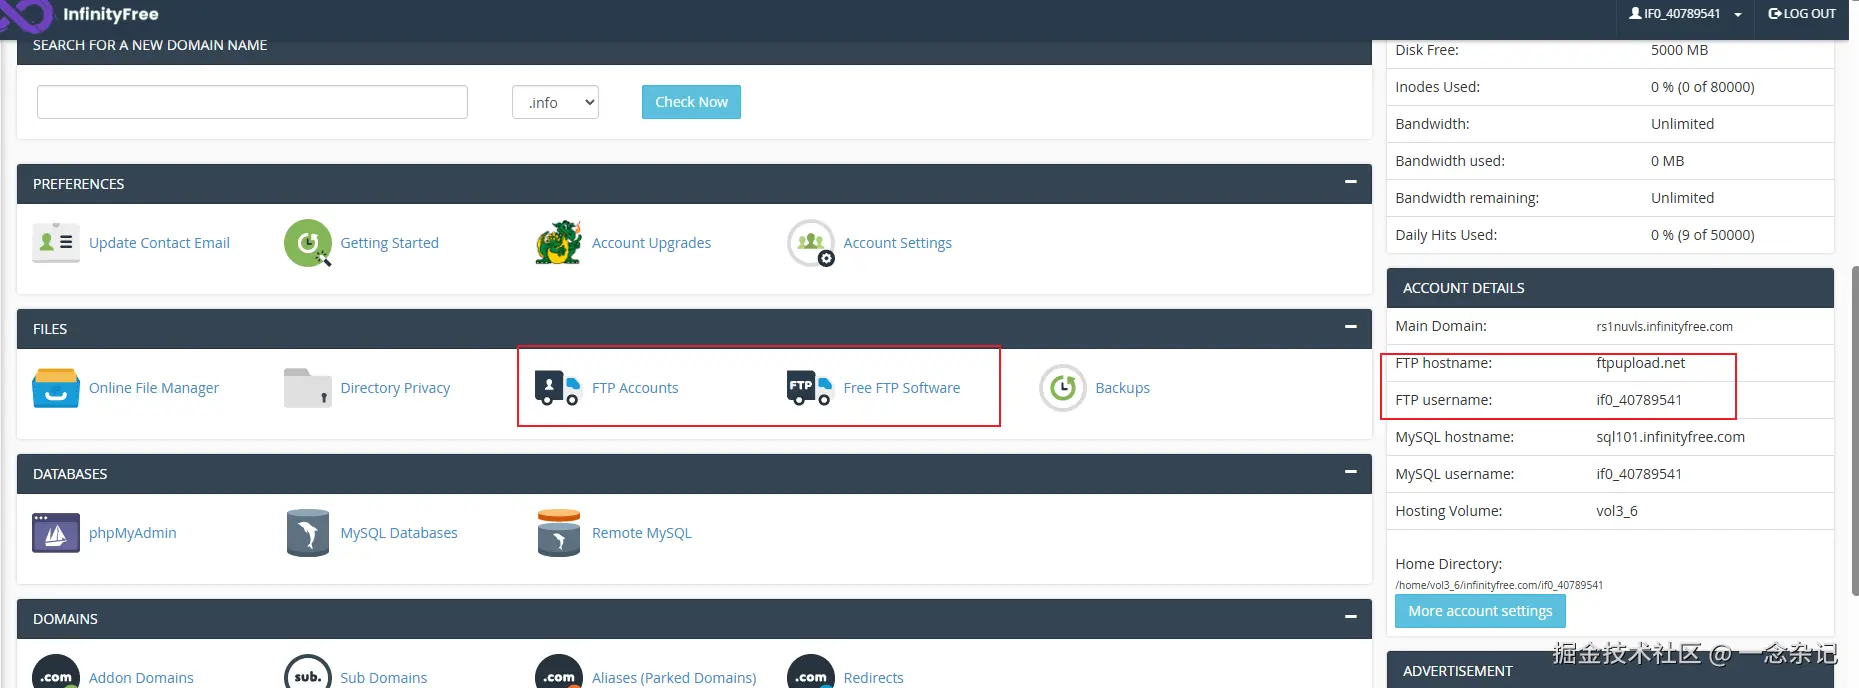
Task: Launch the Online File Manager icon
Action: pyautogui.click(x=56, y=388)
